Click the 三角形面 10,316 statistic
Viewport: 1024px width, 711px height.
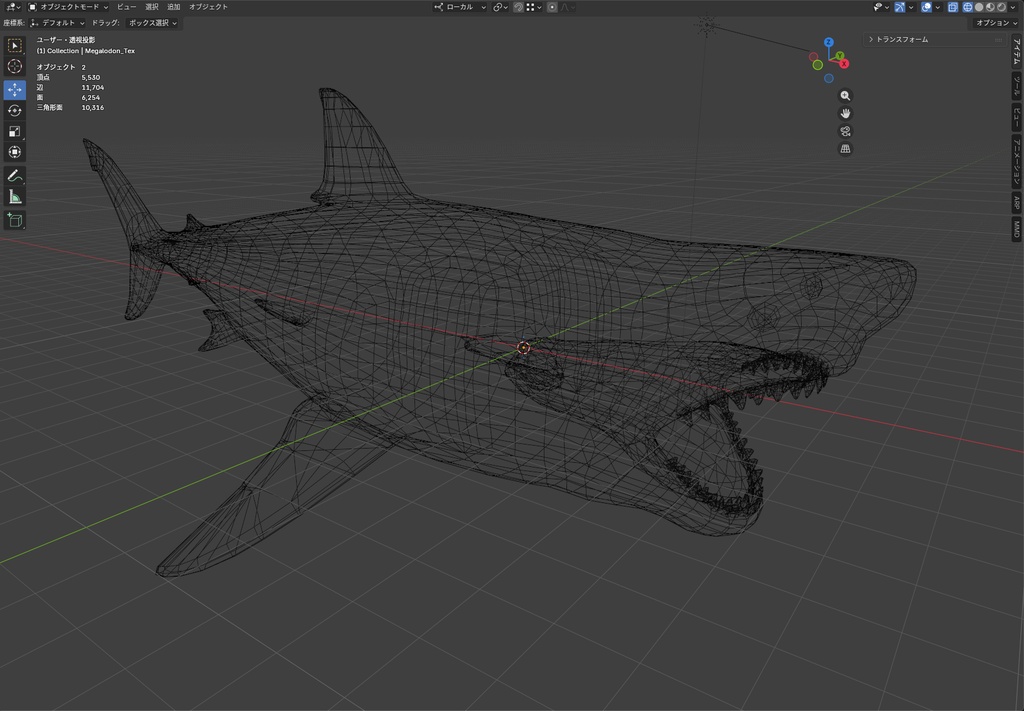coord(70,108)
